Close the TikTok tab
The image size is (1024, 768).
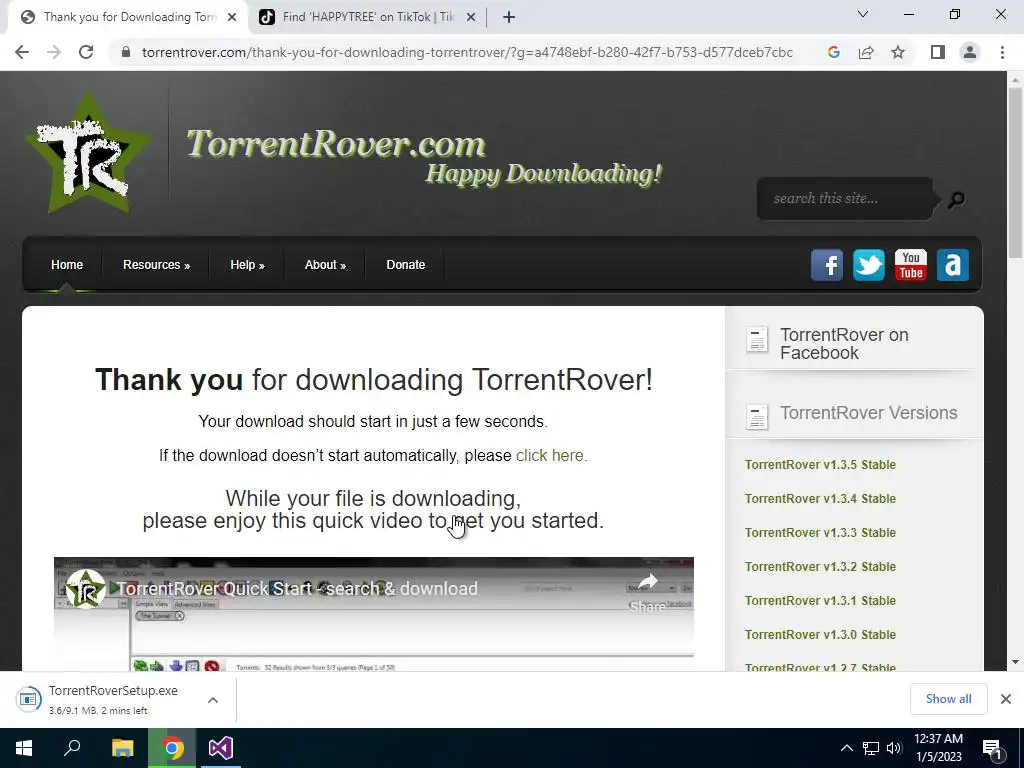[x=470, y=17]
